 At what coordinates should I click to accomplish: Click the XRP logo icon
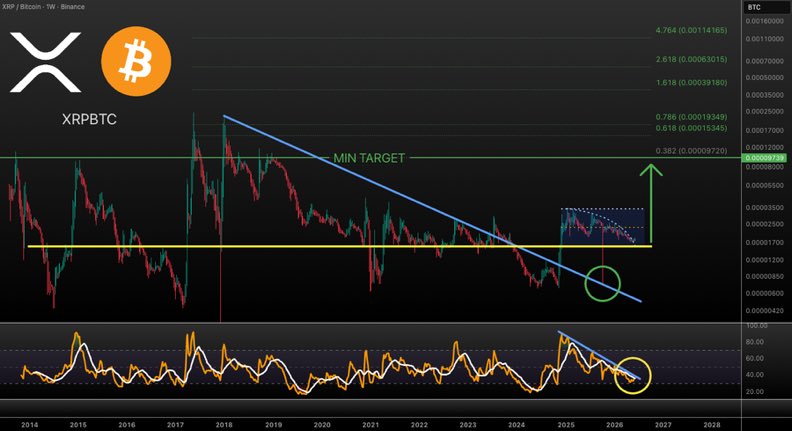(45, 62)
